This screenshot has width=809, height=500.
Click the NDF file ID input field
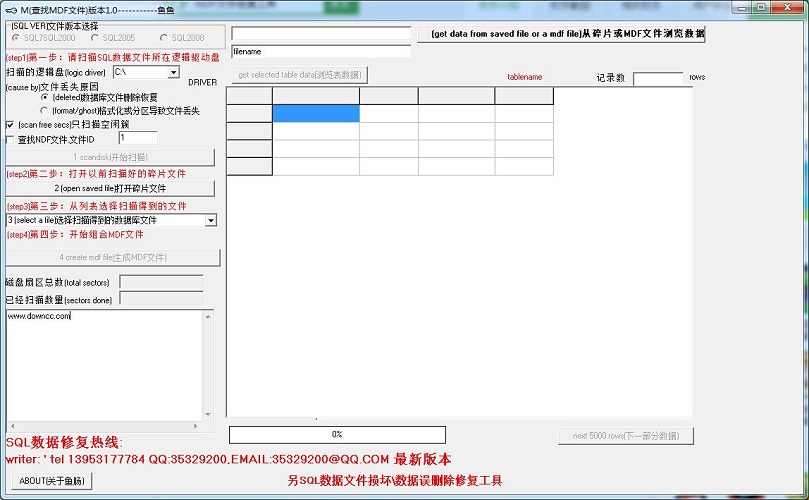point(138,138)
